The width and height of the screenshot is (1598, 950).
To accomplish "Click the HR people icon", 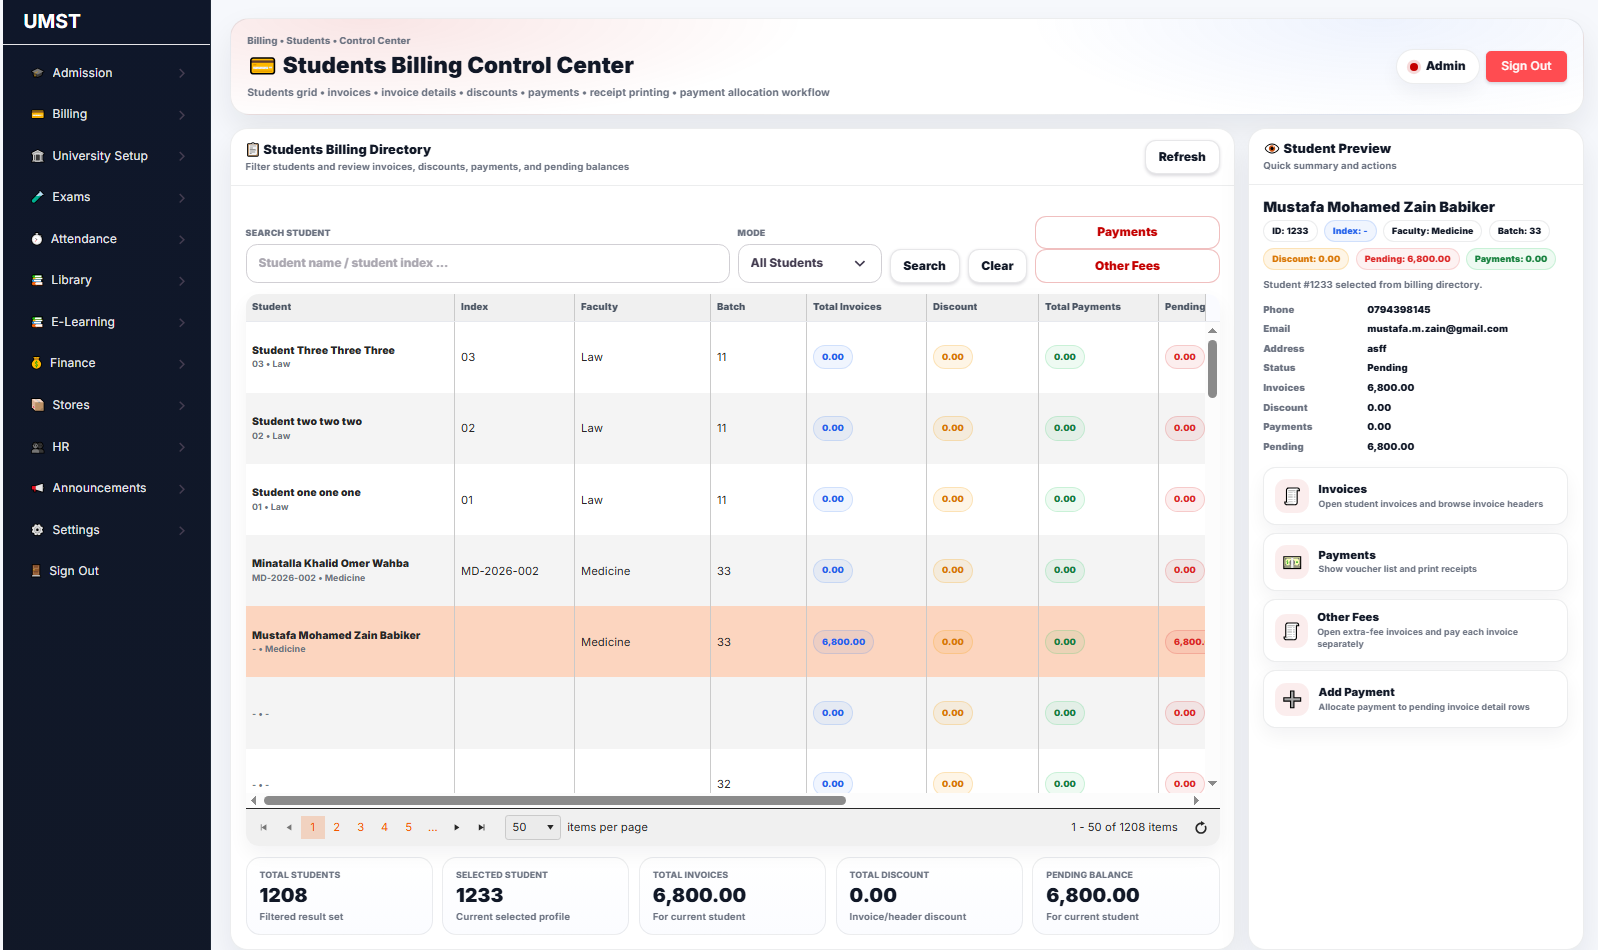I will [x=38, y=447].
